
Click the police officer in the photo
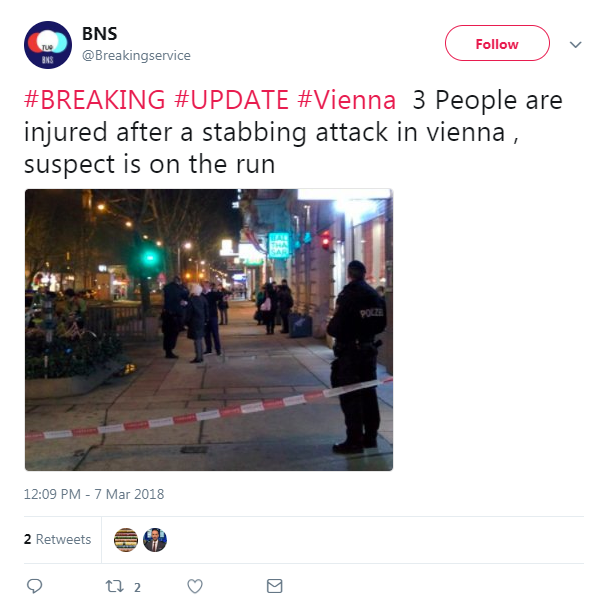pos(357,357)
